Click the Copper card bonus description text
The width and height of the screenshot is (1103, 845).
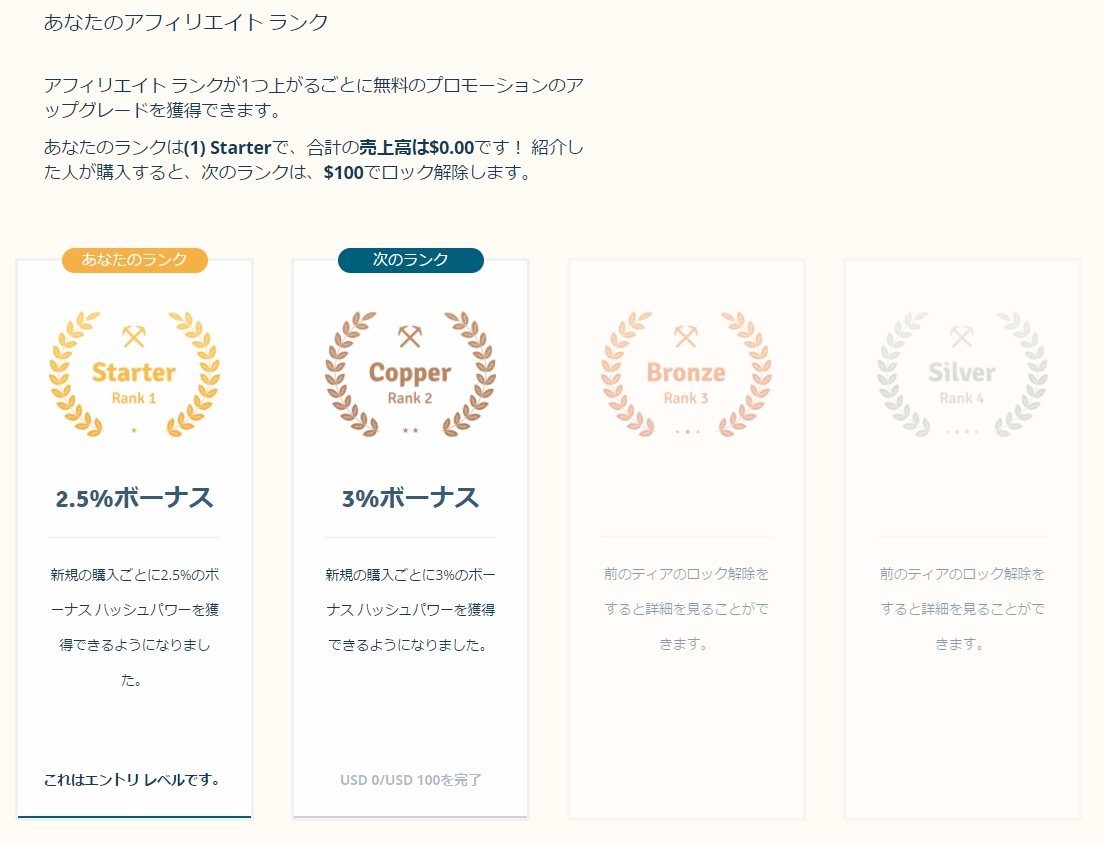pos(410,610)
